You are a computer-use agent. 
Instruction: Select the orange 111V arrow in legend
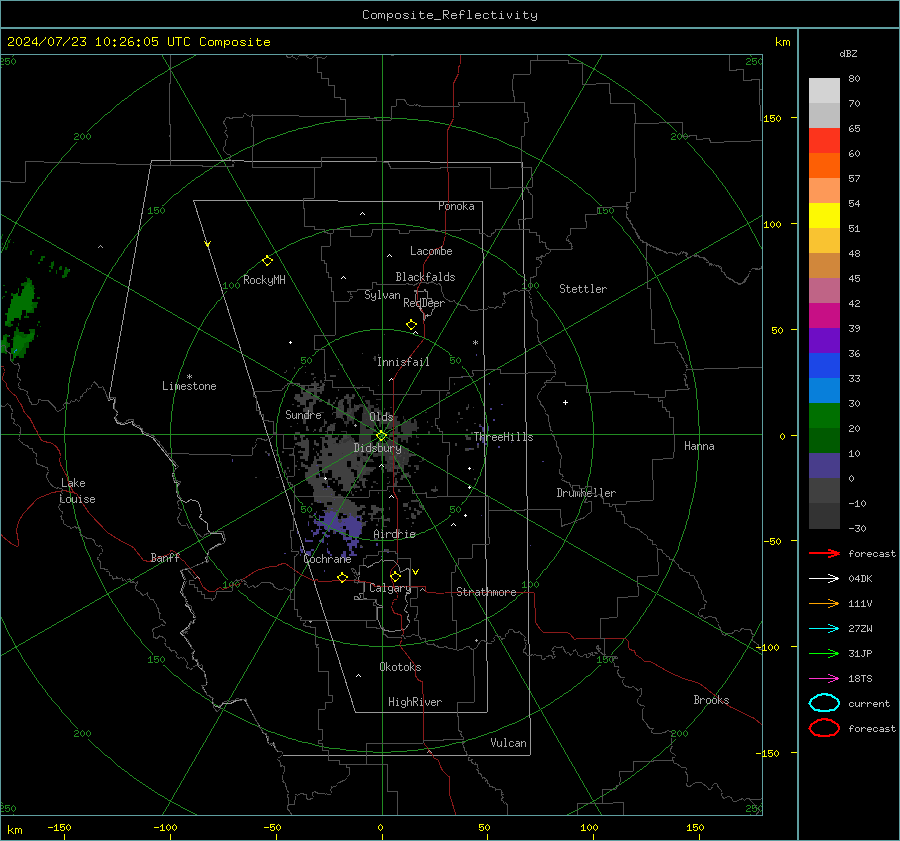[824, 603]
